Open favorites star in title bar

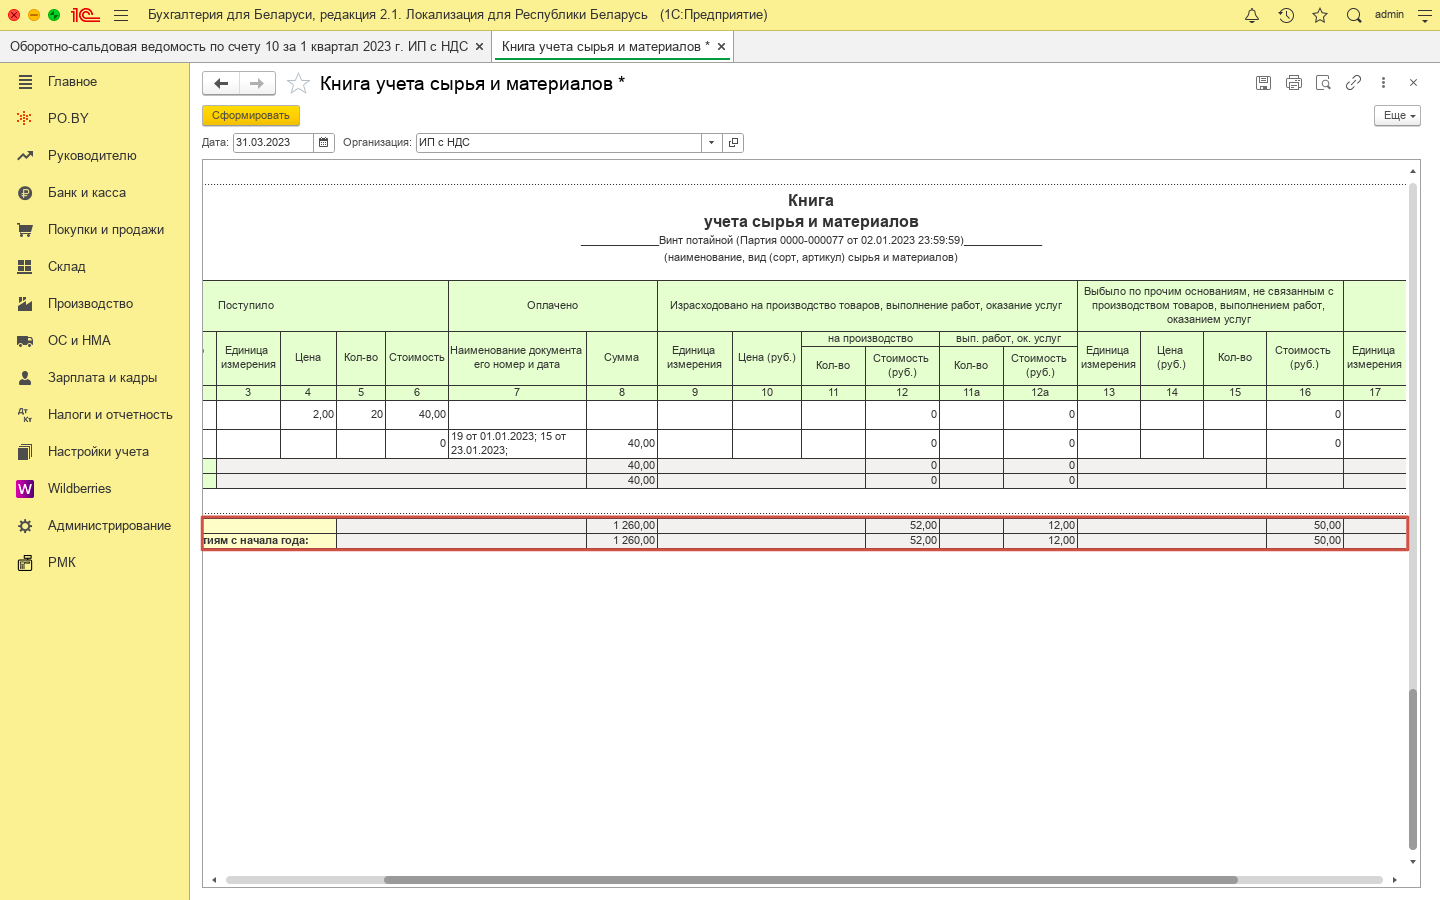(x=1320, y=15)
